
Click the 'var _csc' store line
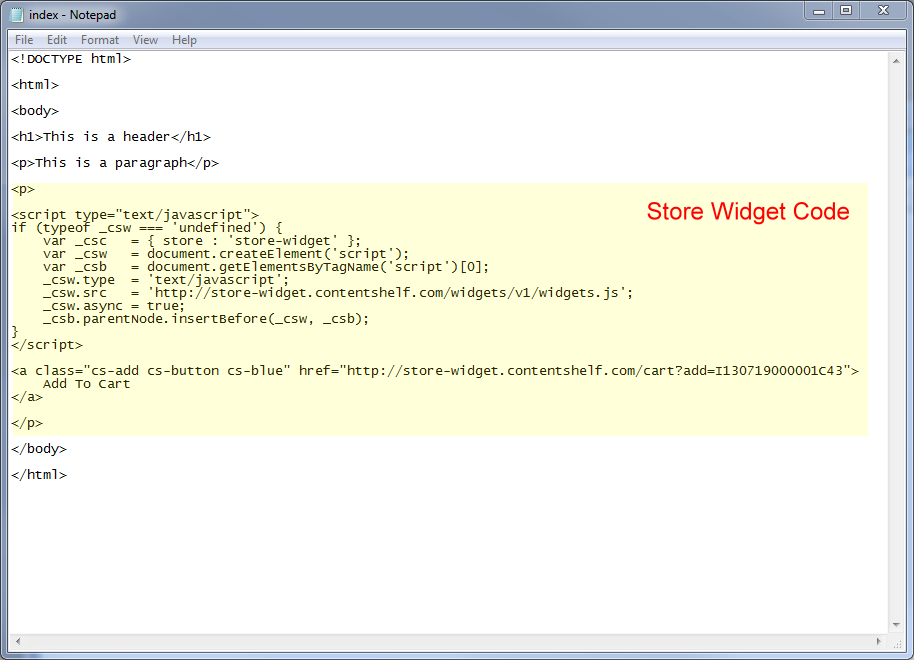point(202,241)
